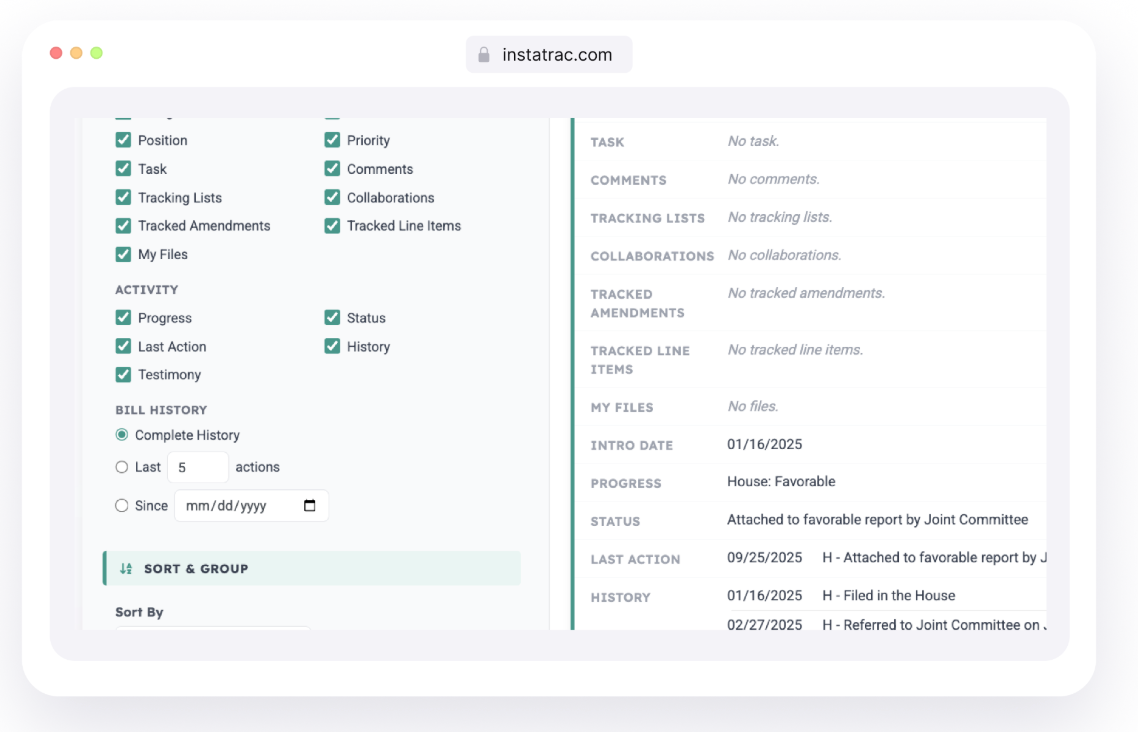Toggle the History checkbox under Activity
This screenshot has width=1138, height=732.
tap(332, 346)
